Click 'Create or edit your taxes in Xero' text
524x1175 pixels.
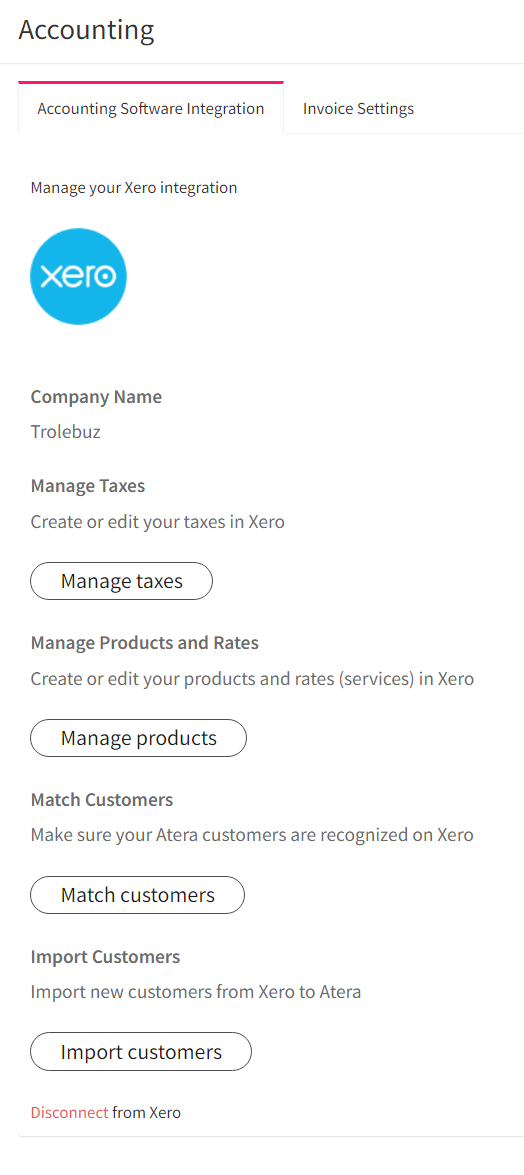(157, 522)
